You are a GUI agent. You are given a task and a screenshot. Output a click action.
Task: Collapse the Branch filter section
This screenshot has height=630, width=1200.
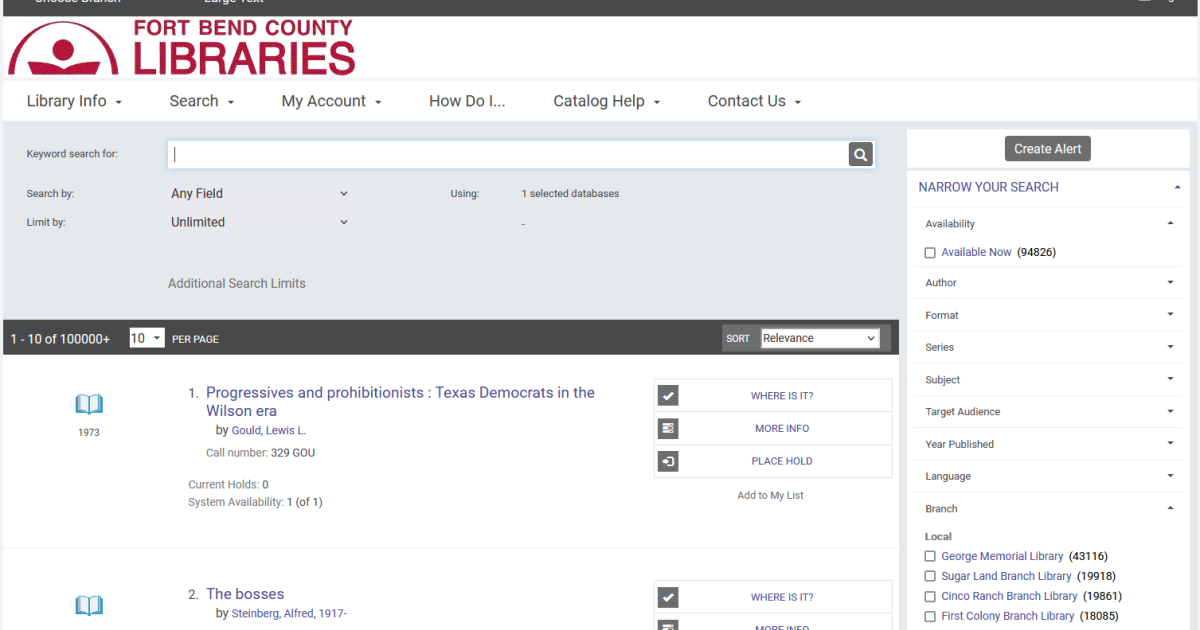[x=1170, y=509]
